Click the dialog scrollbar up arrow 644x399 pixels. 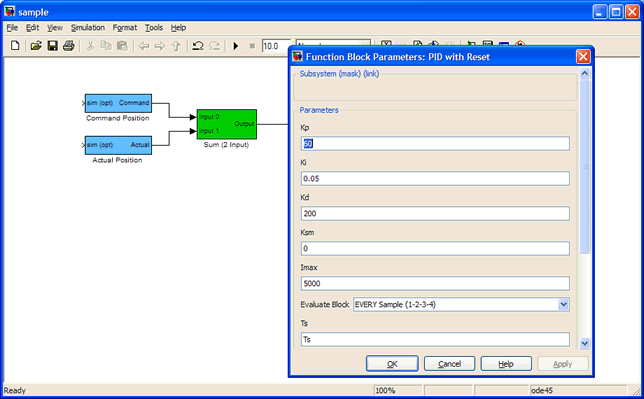click(585, 74)
